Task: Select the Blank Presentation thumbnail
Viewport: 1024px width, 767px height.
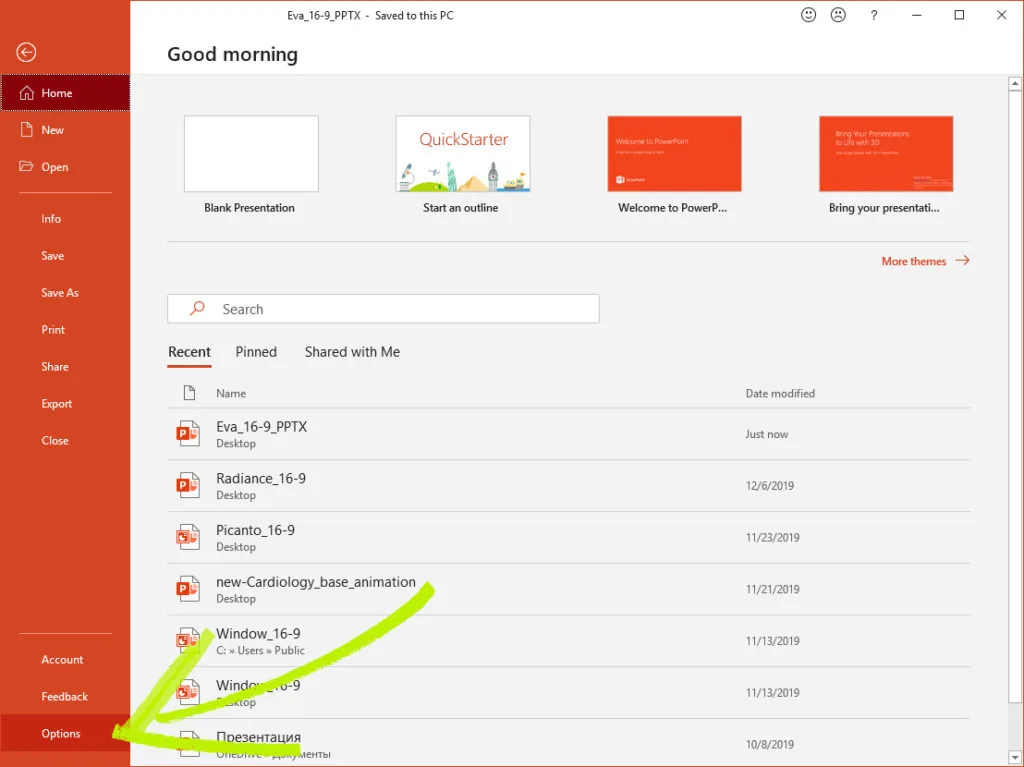Action: 251,154
